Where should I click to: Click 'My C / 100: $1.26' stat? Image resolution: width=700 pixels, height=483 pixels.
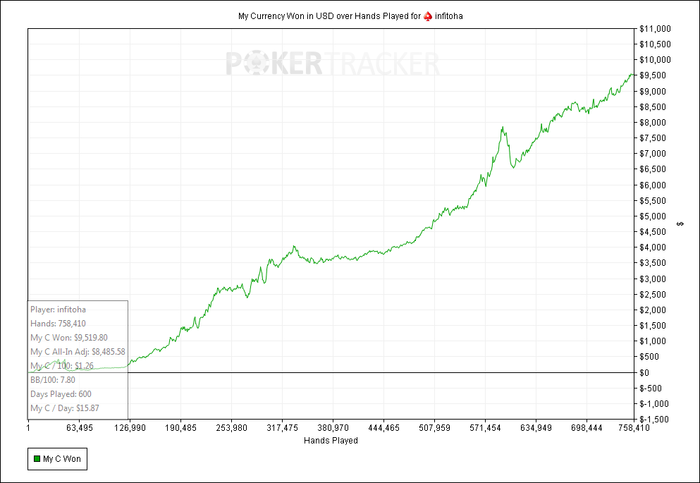[x=62, y=366]
